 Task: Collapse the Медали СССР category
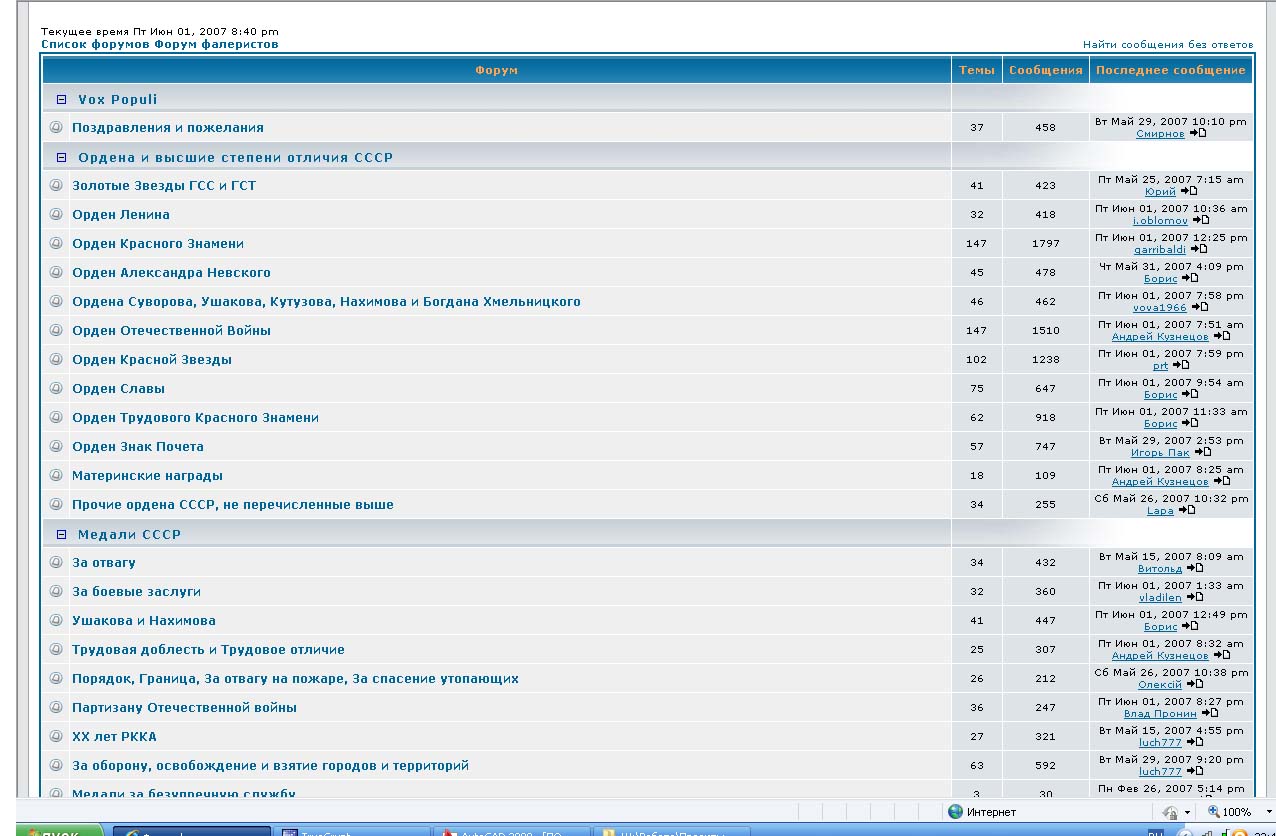(x=61, y=535)
